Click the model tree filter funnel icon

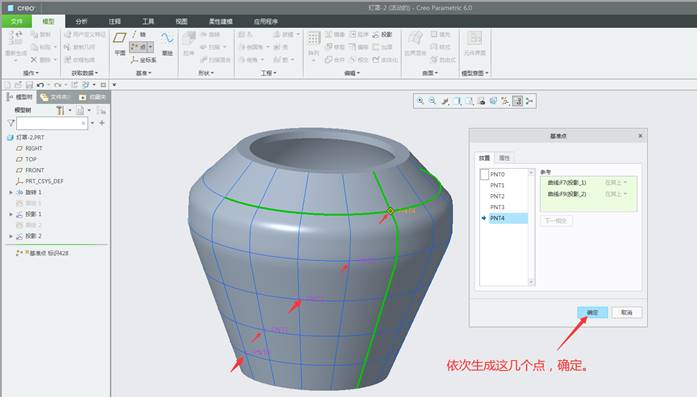(11, 123)
